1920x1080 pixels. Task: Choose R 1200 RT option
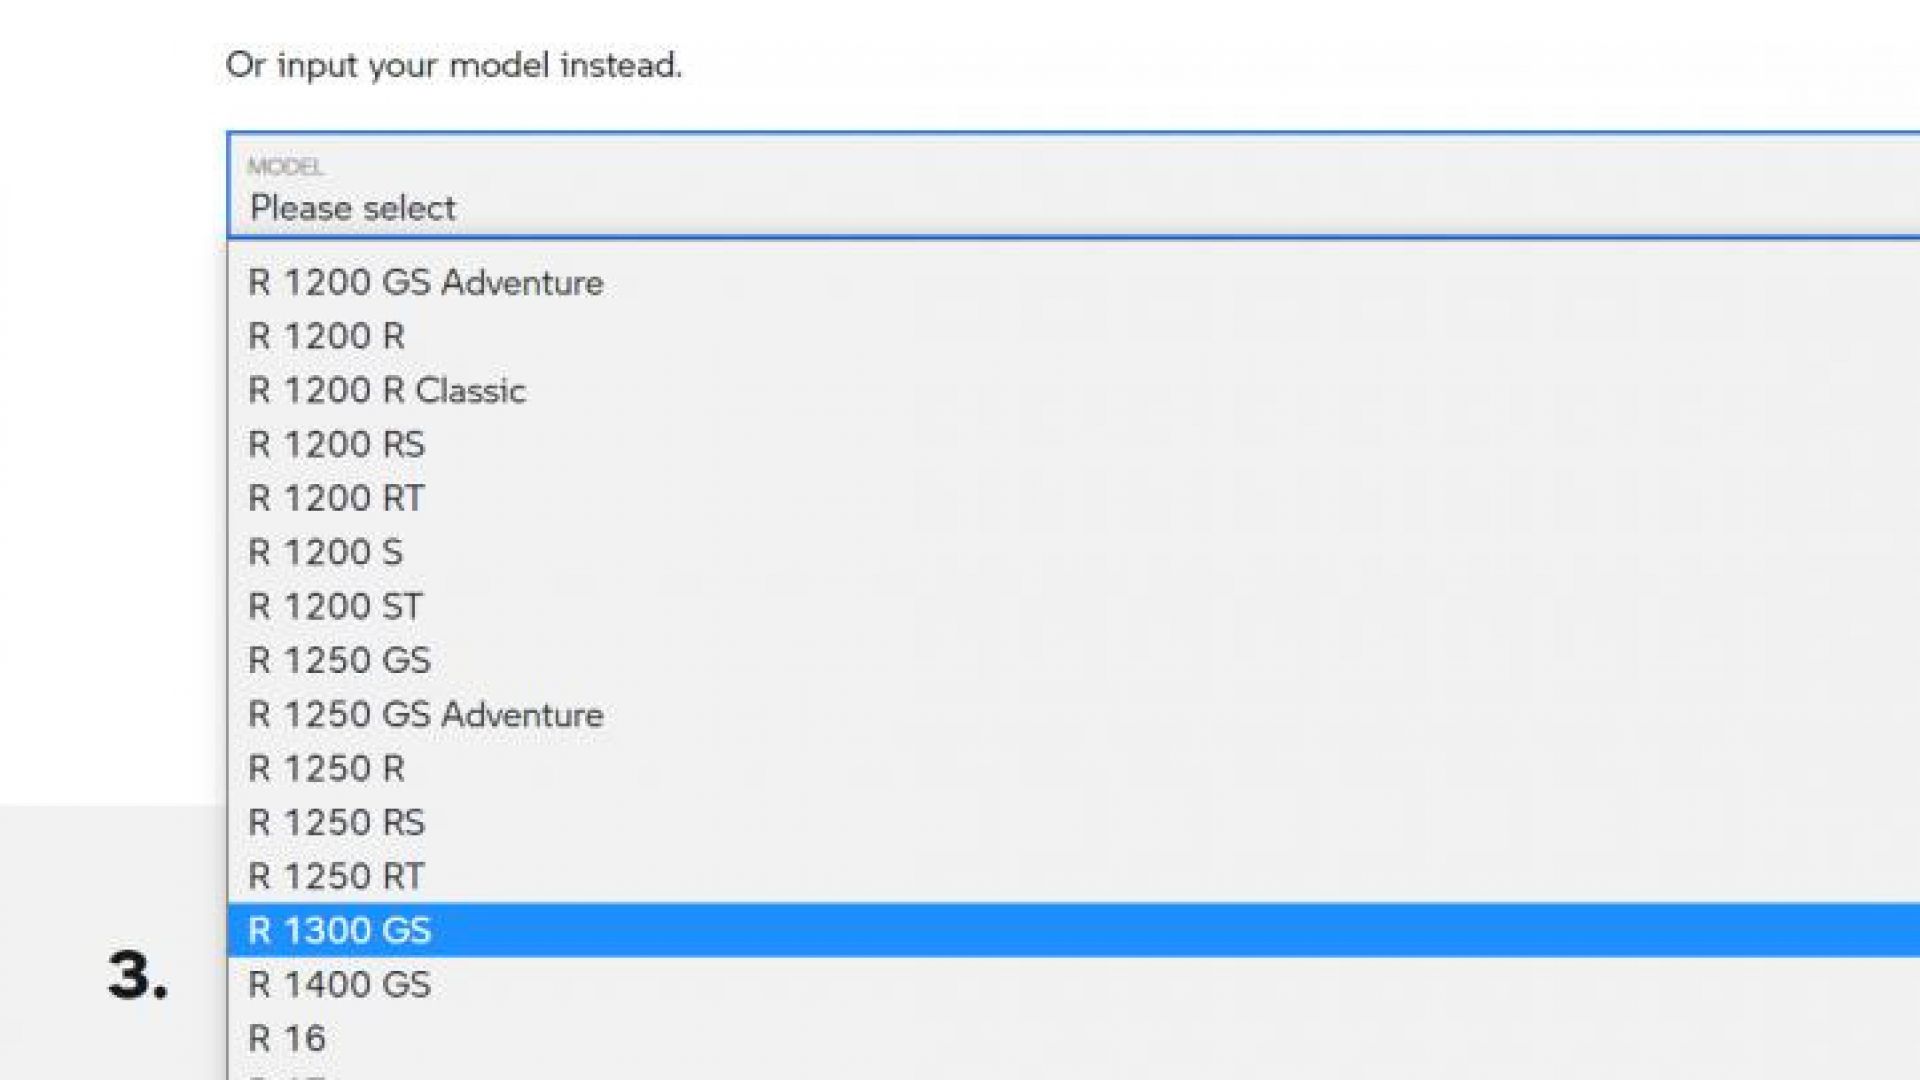[336, 499]
